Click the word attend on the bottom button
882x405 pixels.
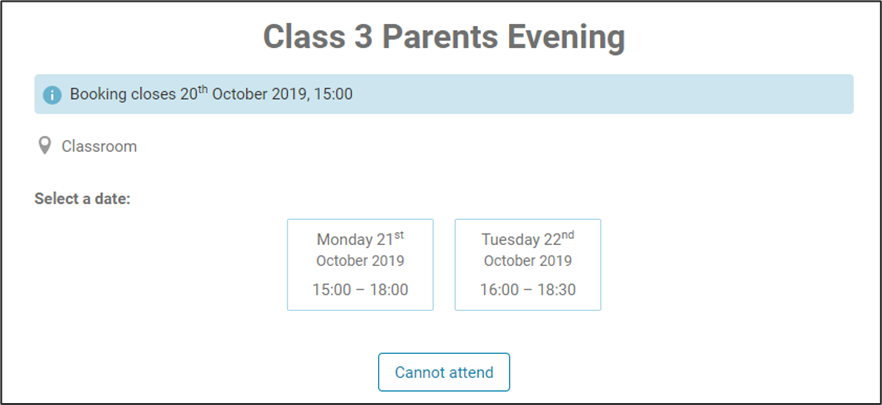(468, 372)
